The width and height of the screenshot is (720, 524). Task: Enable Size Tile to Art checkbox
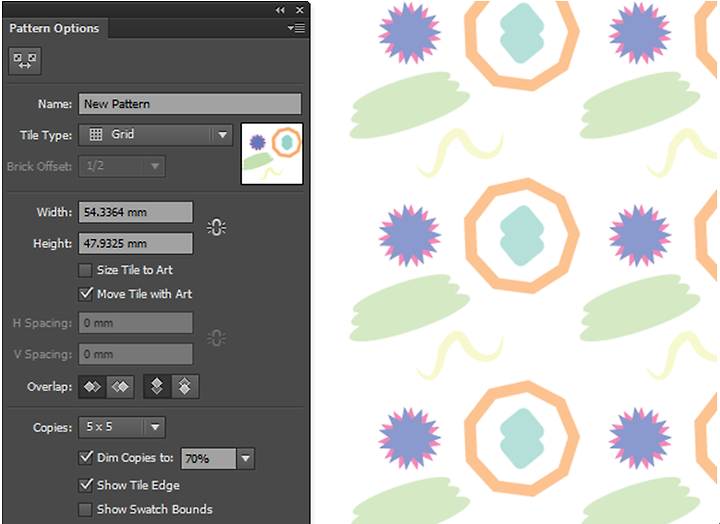(x=85, y=270)
